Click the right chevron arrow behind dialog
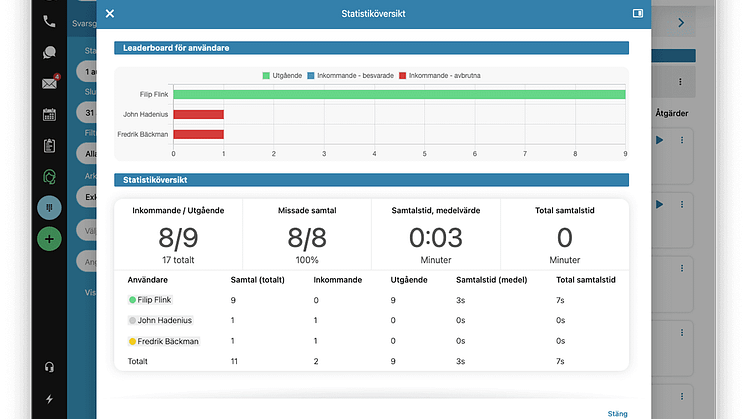 coord(681,22)
